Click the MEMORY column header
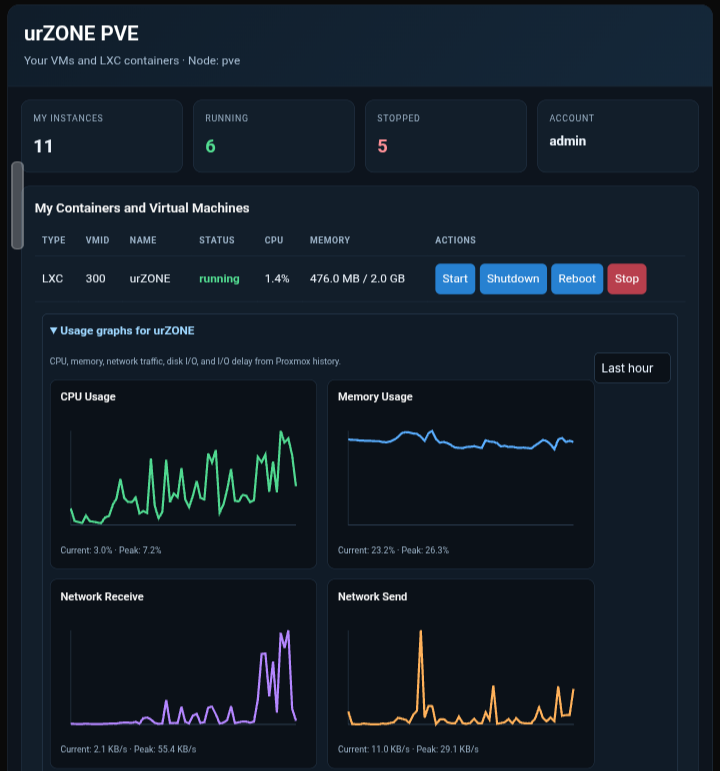 (330, 240)
